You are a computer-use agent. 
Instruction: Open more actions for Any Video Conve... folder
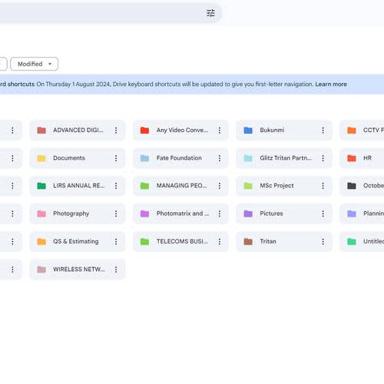click(x=220, y=130)
